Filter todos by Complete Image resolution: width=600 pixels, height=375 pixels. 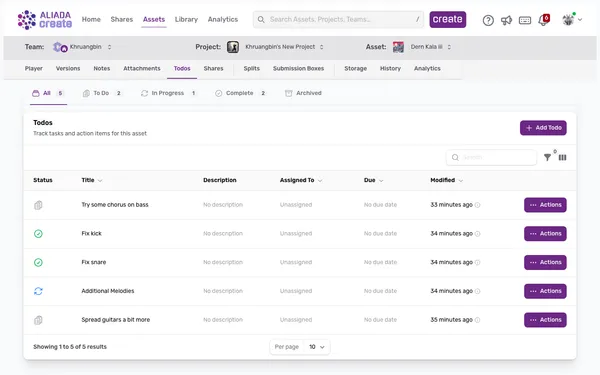tap(240, 93)
